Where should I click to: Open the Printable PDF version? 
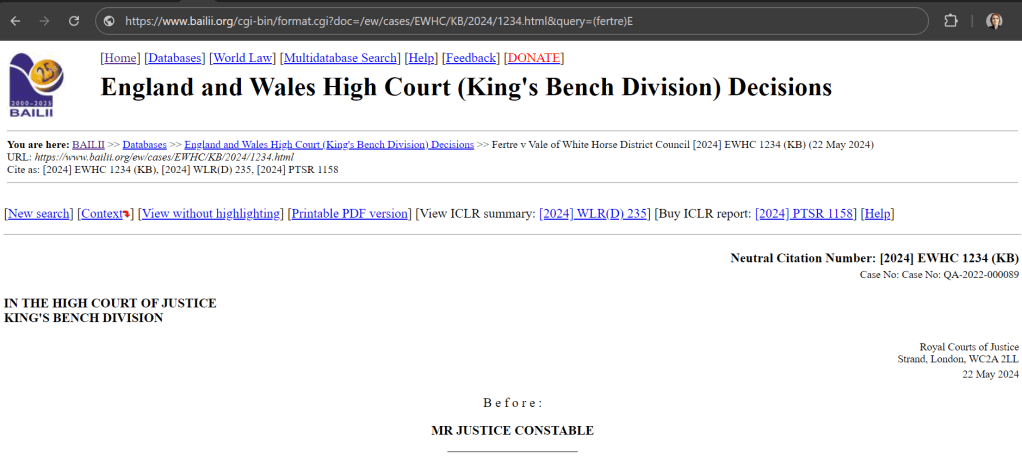click(x=350, y=214)
